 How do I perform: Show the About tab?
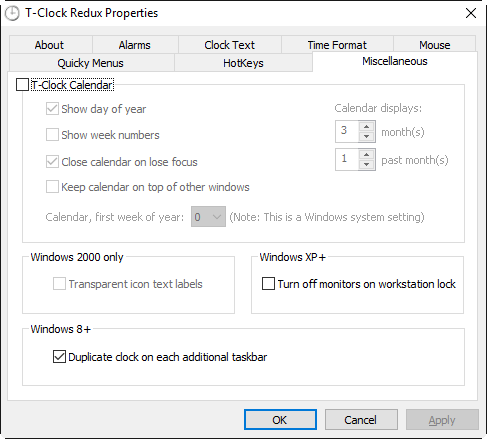[x=49, y=45]
